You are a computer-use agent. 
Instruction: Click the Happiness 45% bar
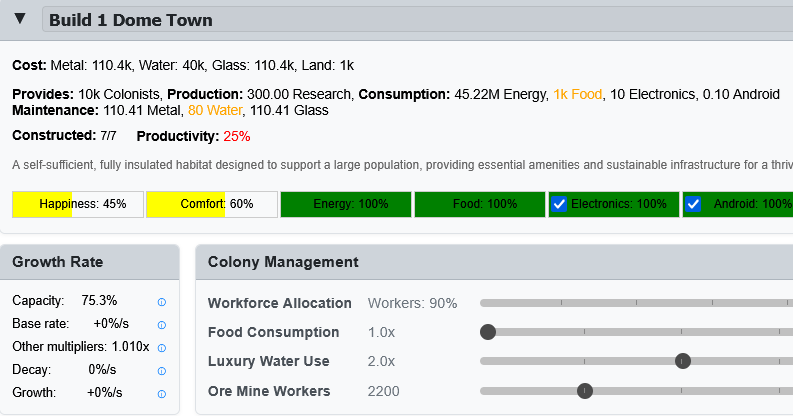(x=78, y=204)
